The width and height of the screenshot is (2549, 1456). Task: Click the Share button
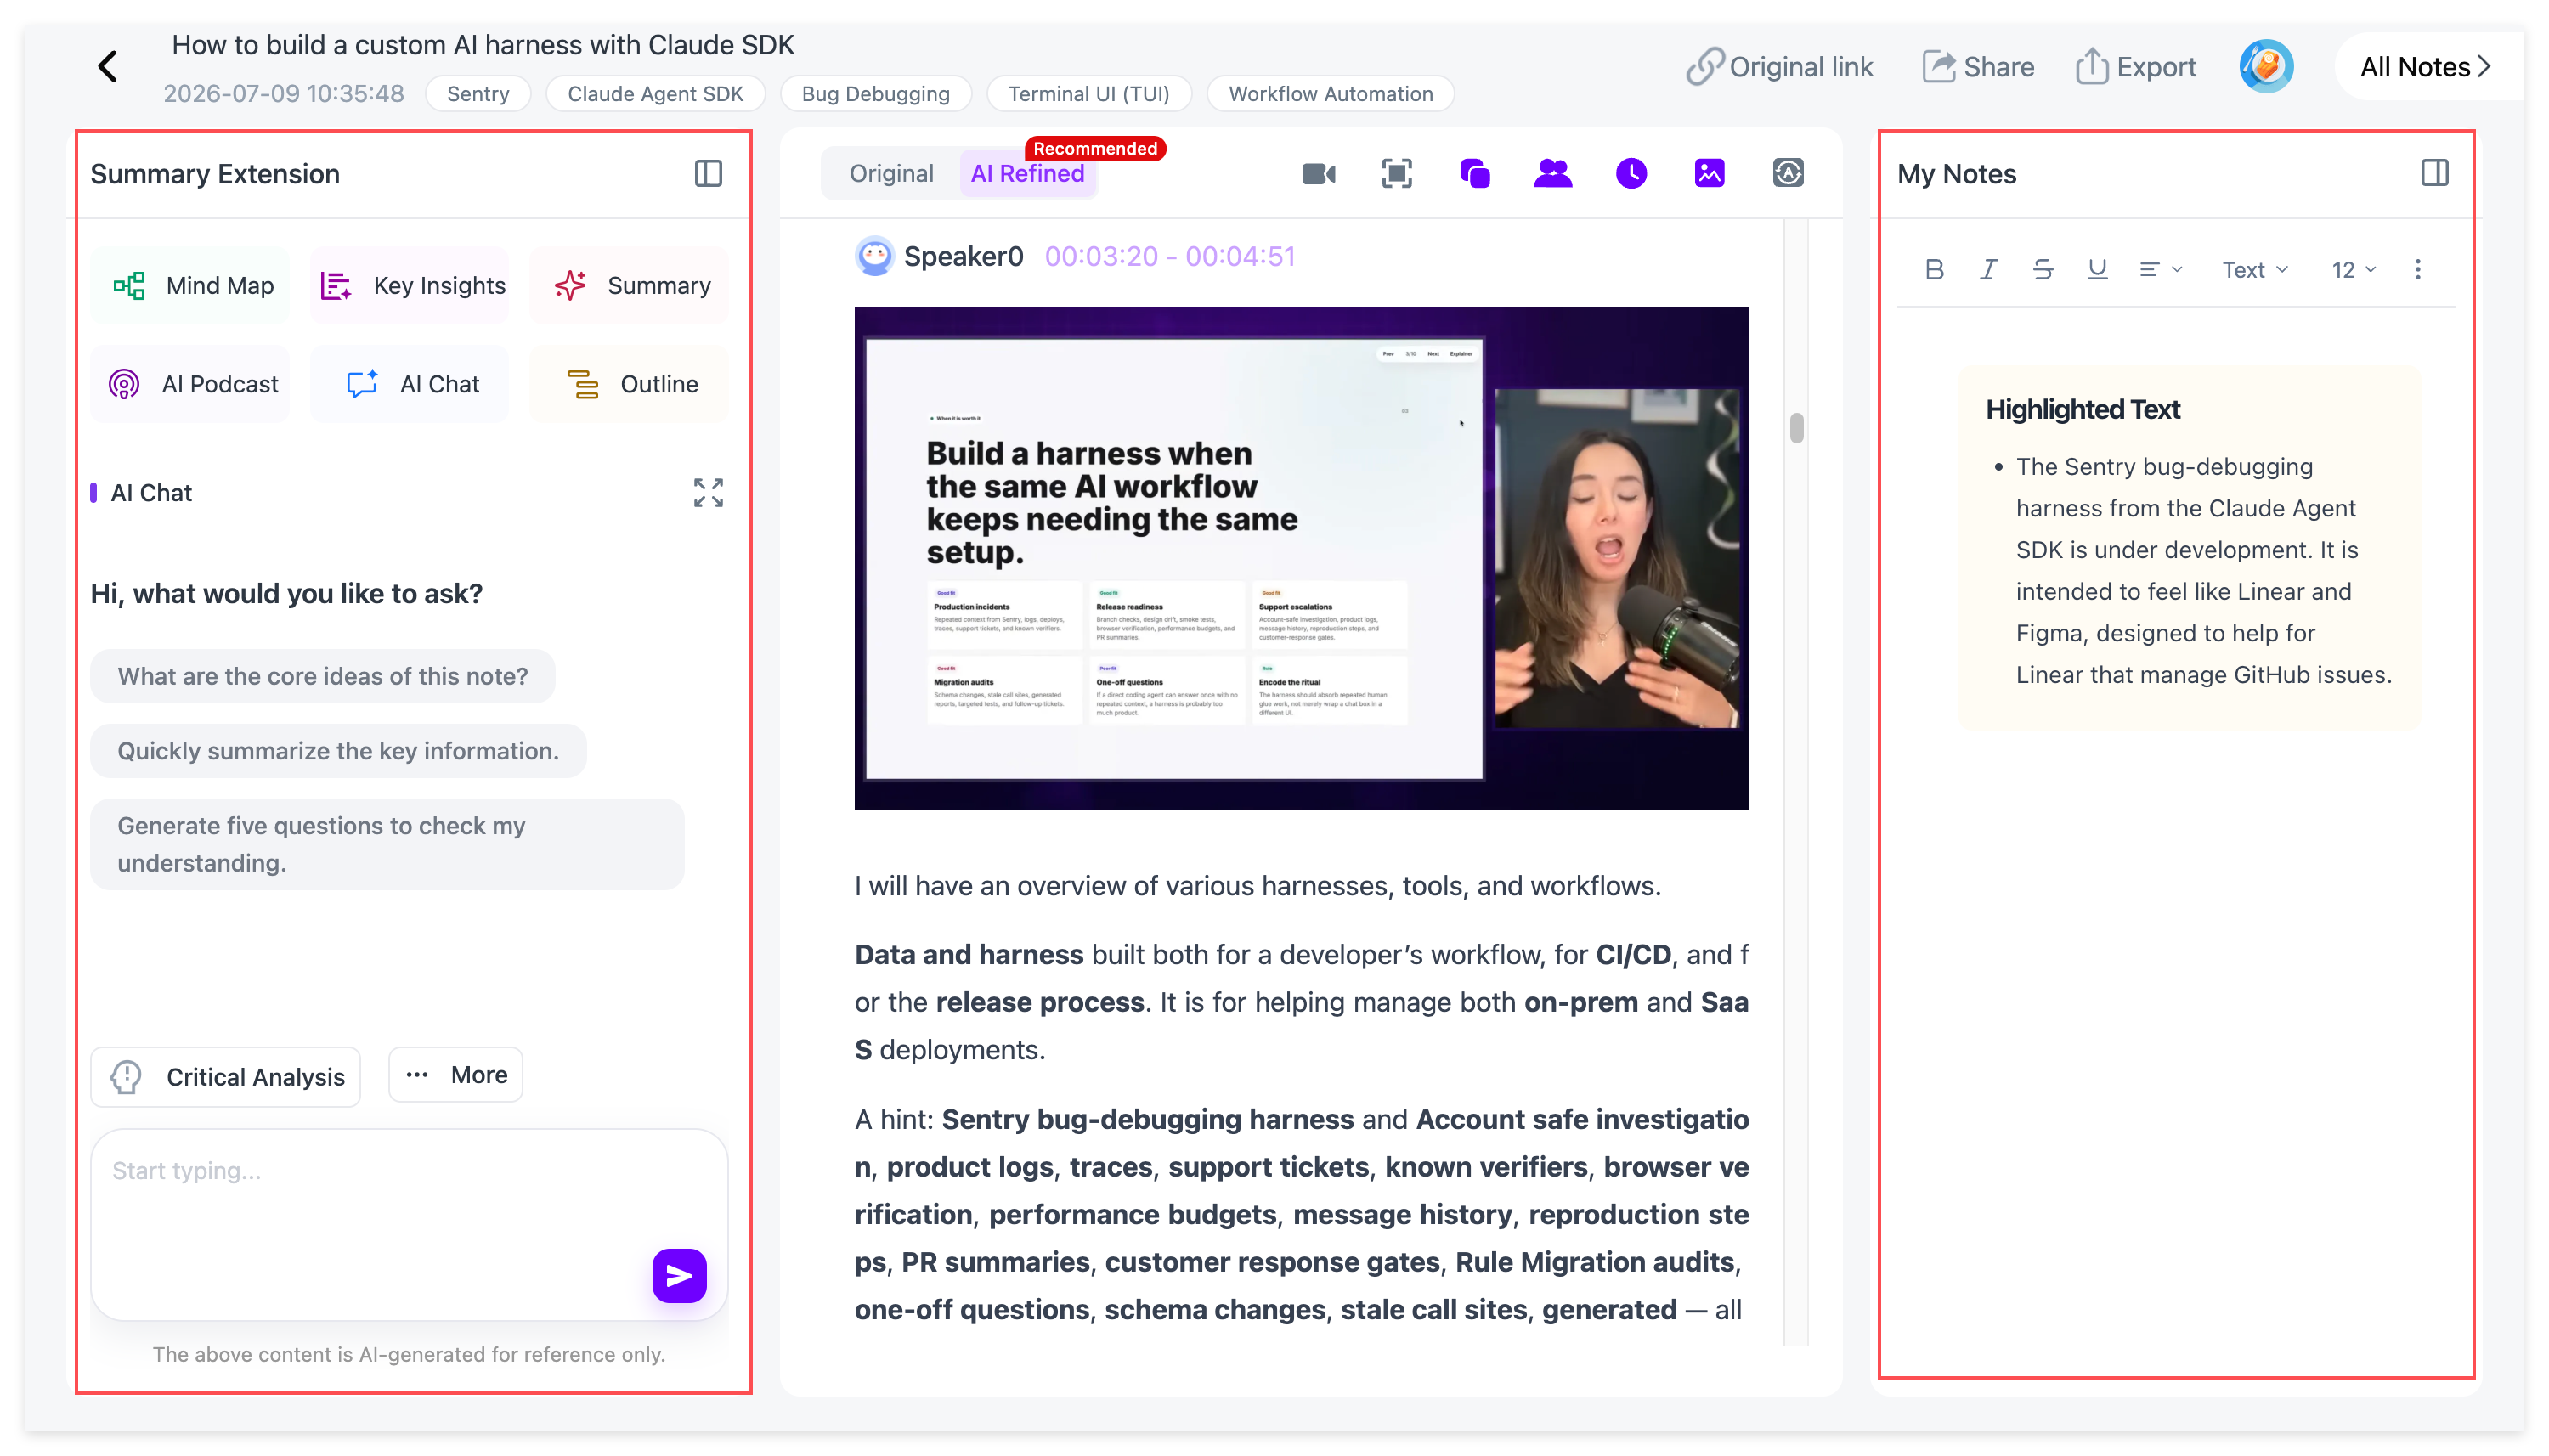click(1978, 67)
